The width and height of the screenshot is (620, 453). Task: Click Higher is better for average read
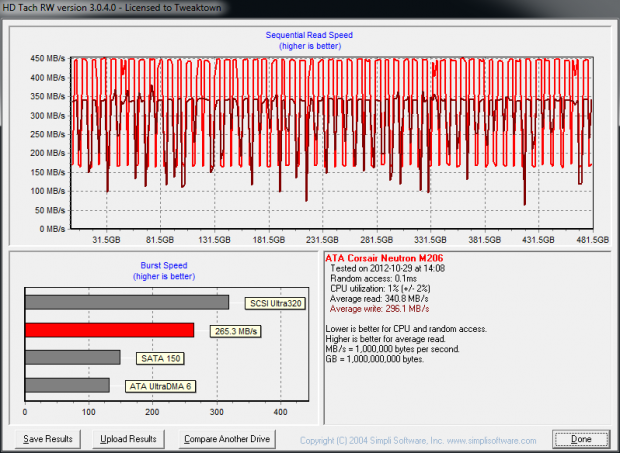point(386,339)
